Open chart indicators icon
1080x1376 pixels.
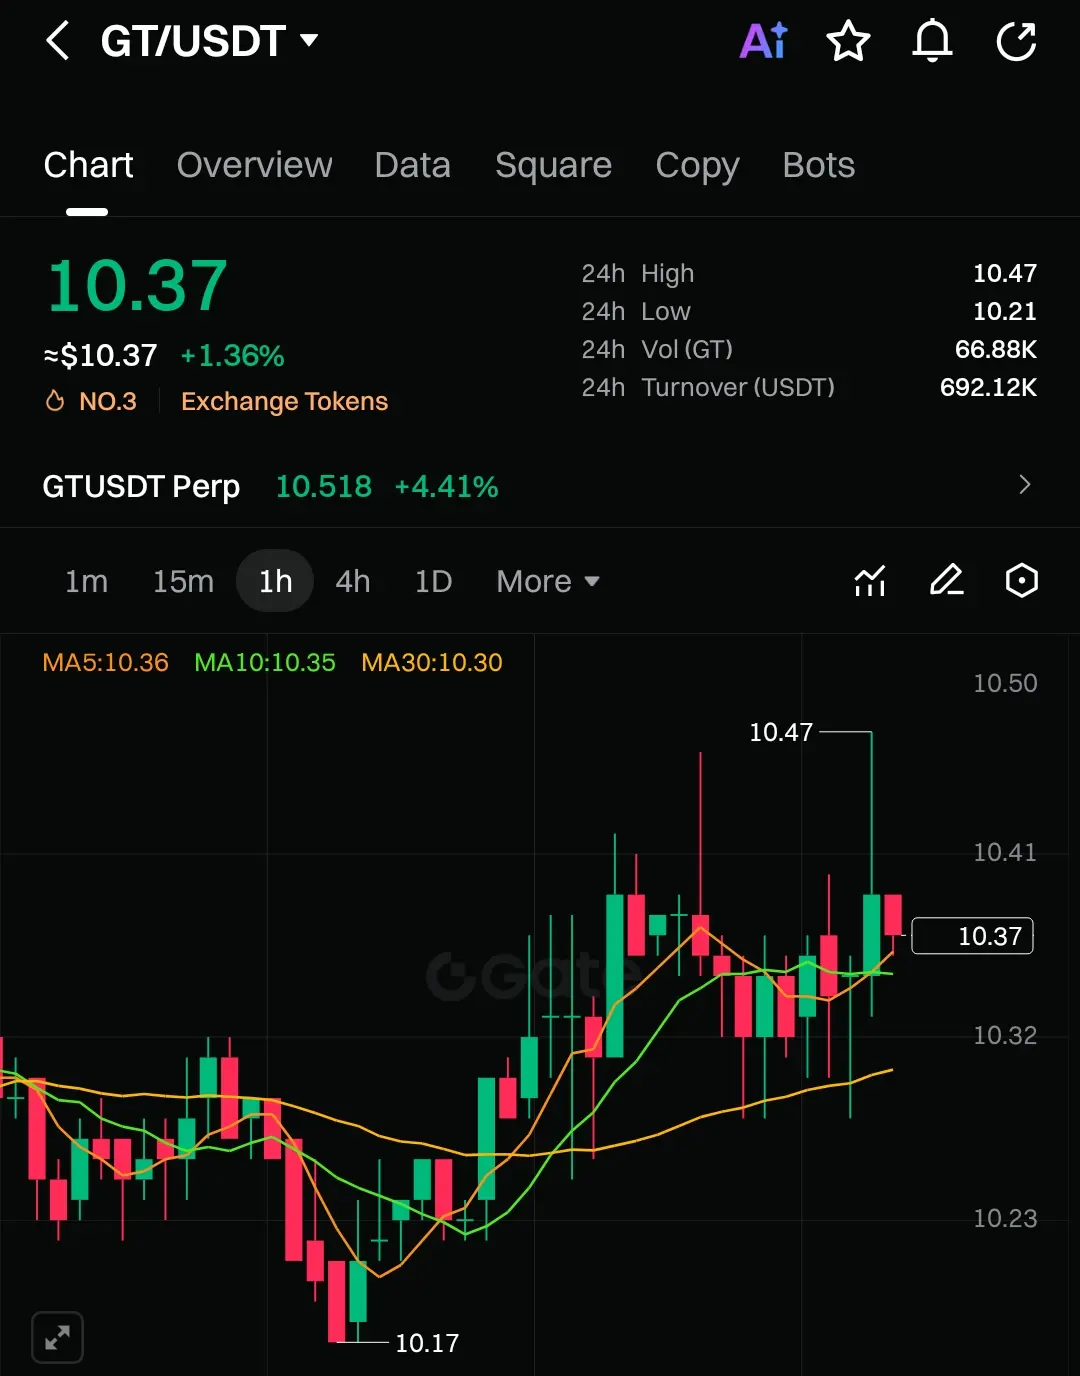(x=870, y=581)
